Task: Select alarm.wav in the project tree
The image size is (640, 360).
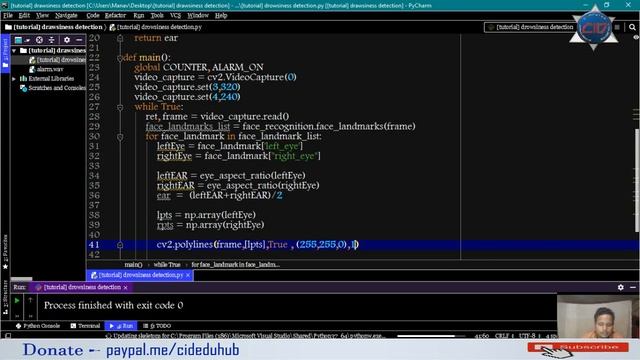Action: pos(46,69)
